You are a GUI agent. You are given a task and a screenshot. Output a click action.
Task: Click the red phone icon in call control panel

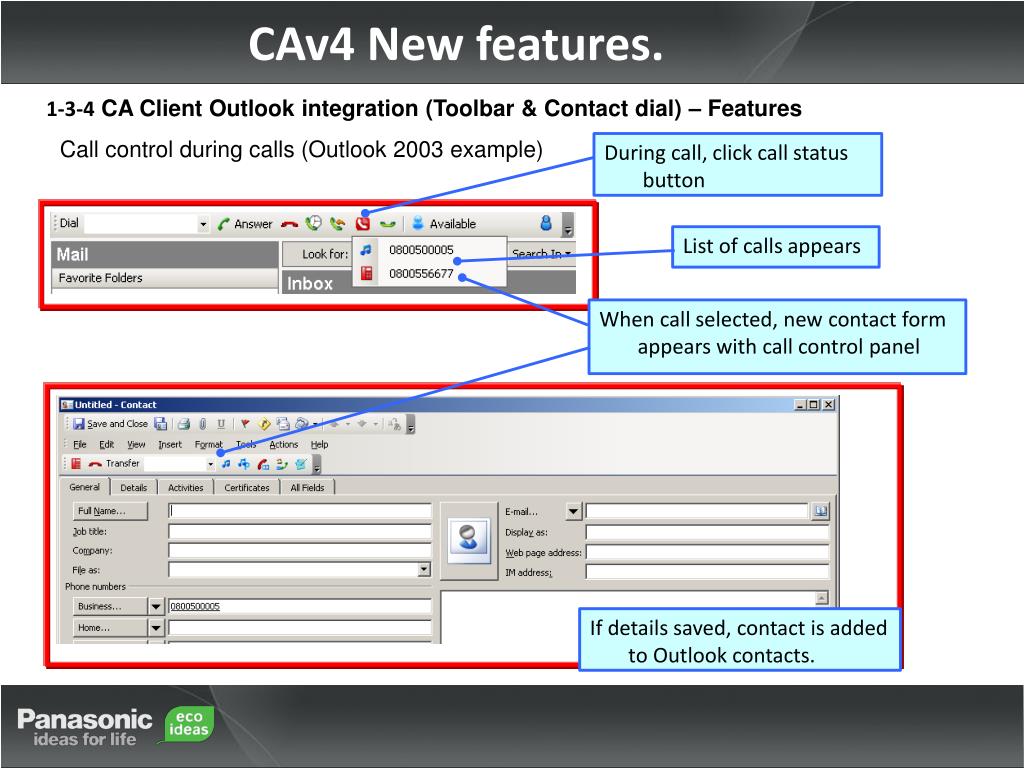(76, 464)
